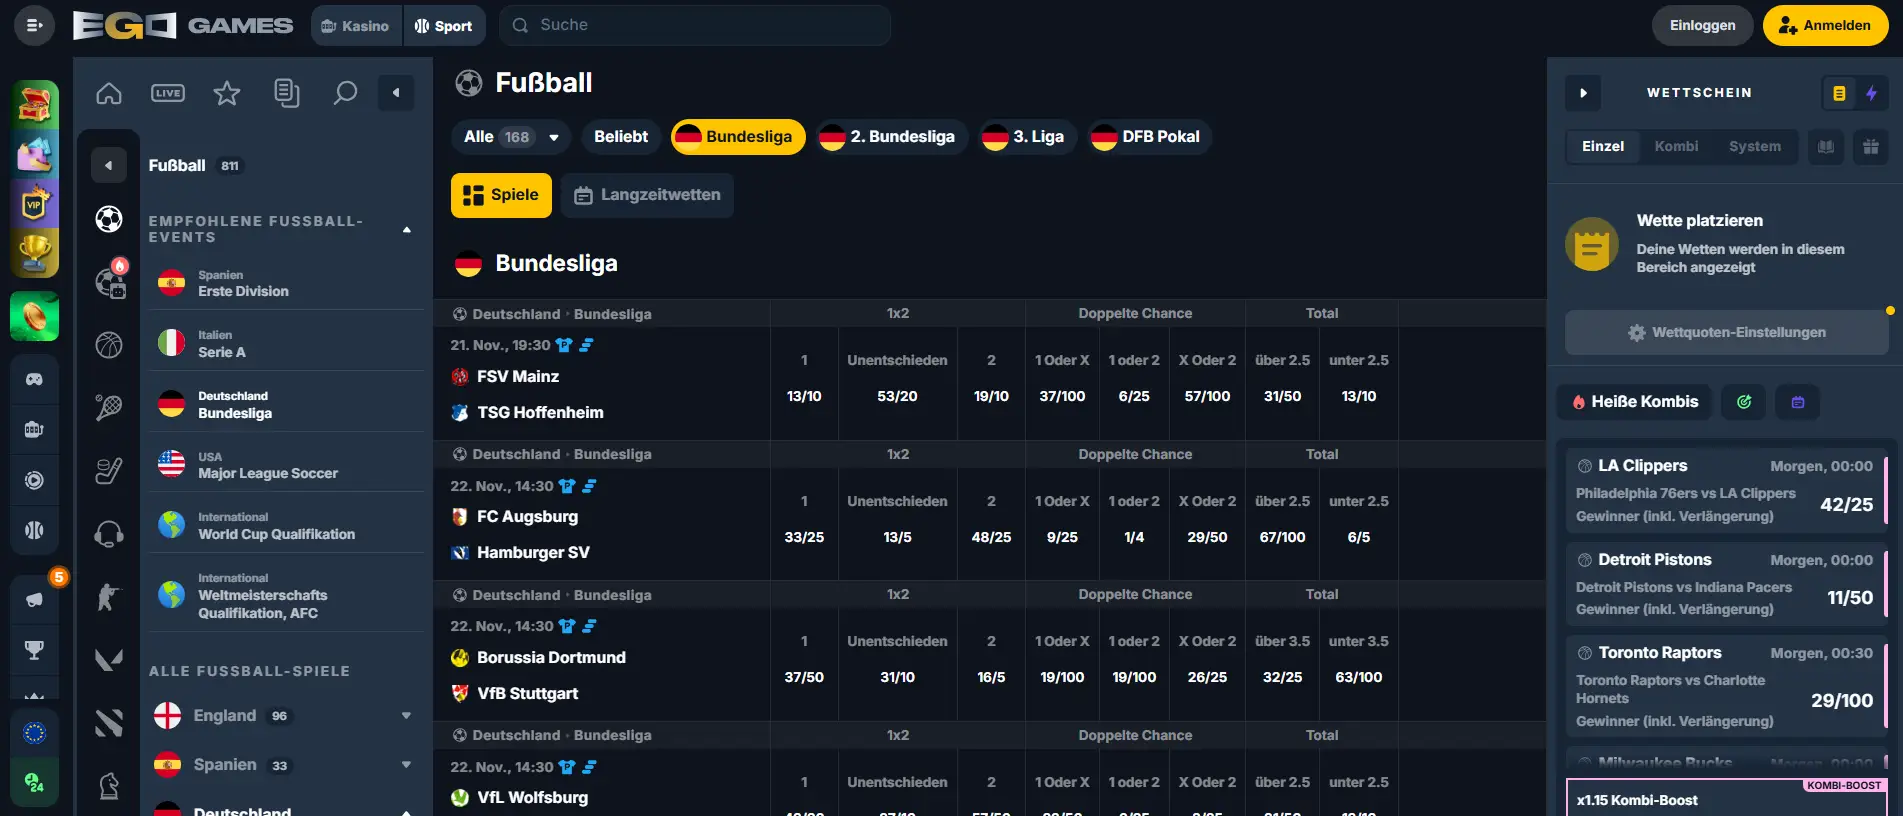Image resolution: width=1903 pixels, height=816 pixels.
Task: Open the megaphone promotions icon
Action: click(x=34, y=599)
